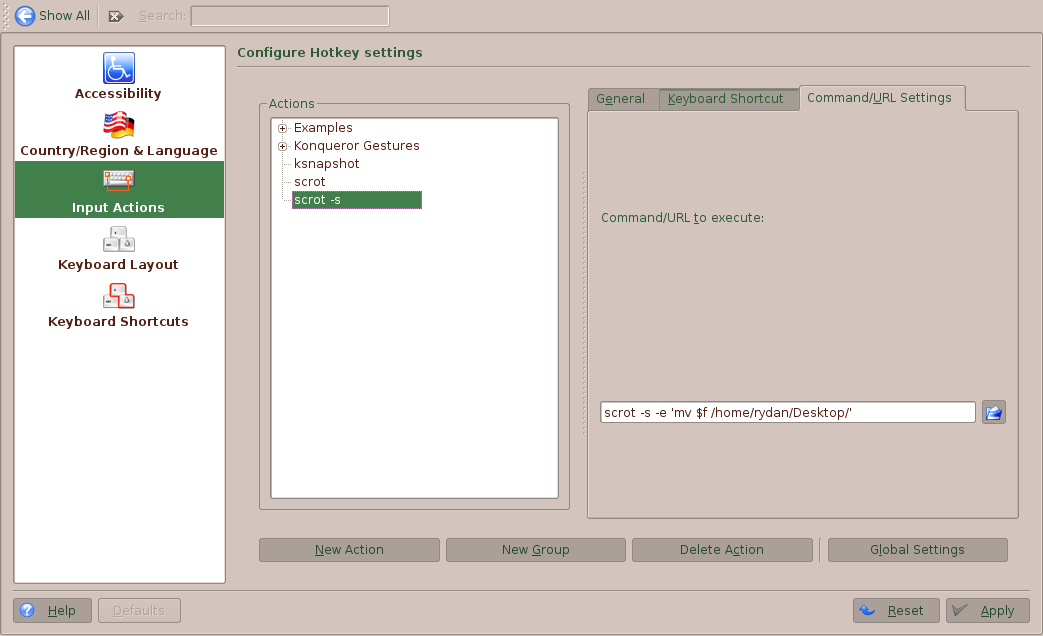Select the ksnapshot action
The image size is (1043, 636).
coord(326,164)
